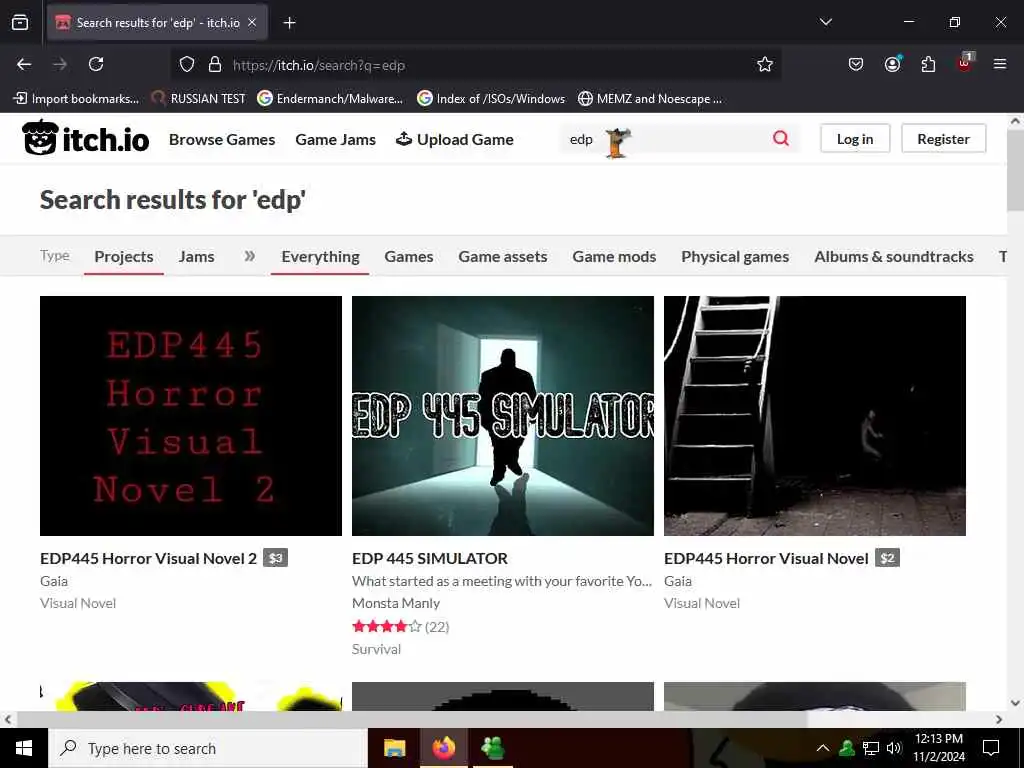Open File Explorer from the taskbar

[394, 748]
